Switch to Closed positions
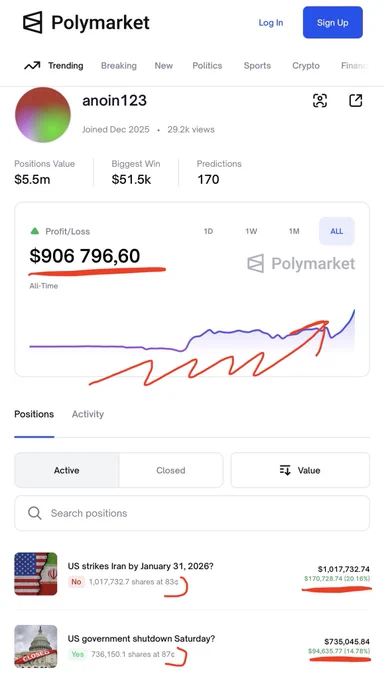384x680 pixels. click(x=171, y=470)
